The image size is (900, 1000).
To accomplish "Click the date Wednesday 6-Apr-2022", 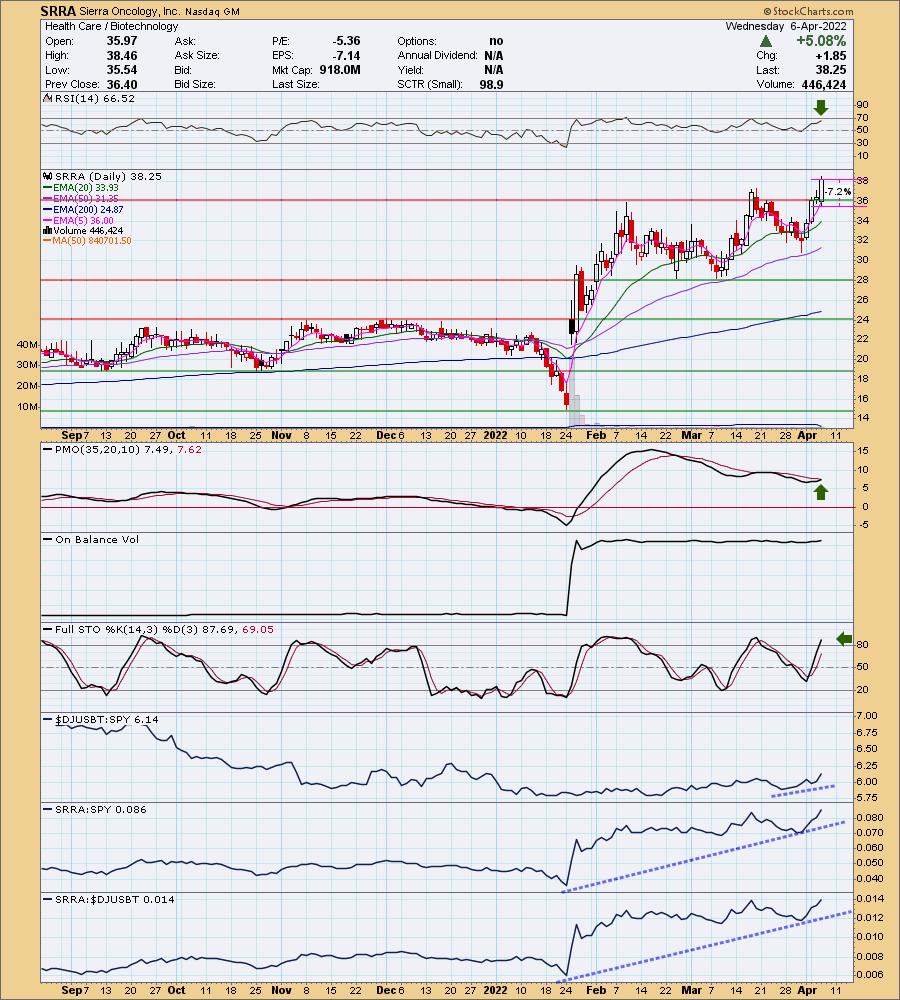I will [786, 26].
